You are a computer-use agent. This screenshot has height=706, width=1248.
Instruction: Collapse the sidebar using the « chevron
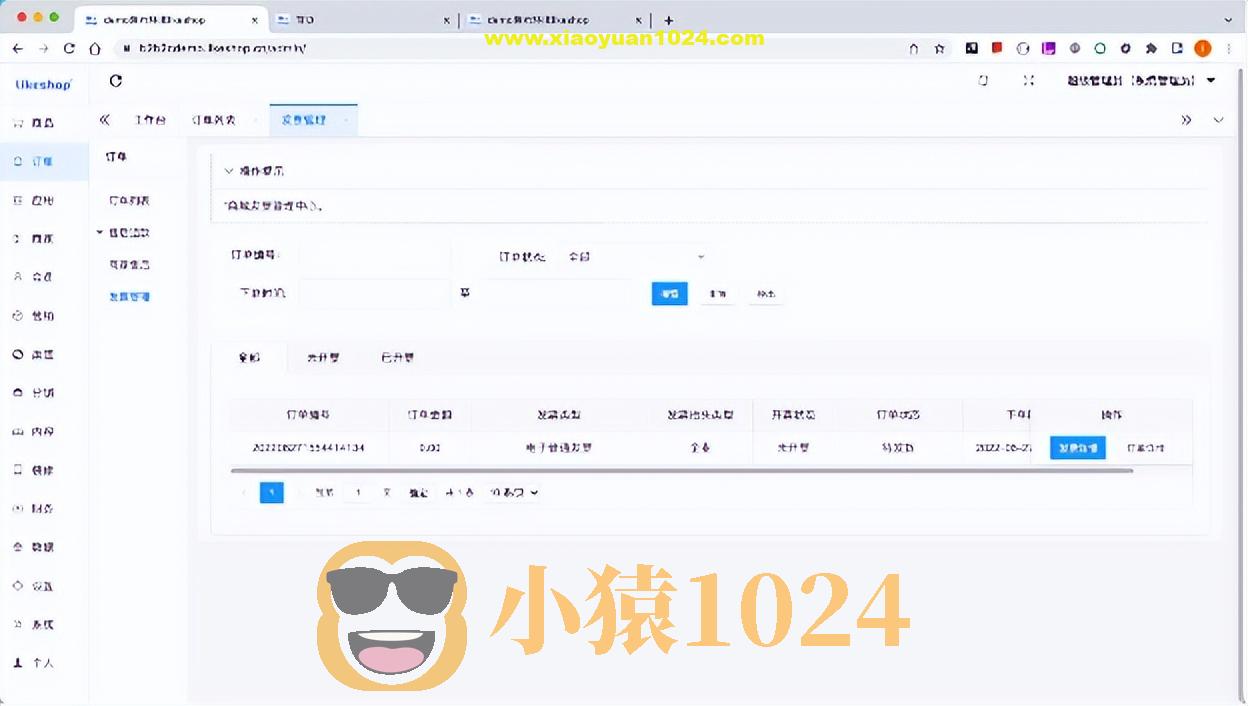pos(104,119)
